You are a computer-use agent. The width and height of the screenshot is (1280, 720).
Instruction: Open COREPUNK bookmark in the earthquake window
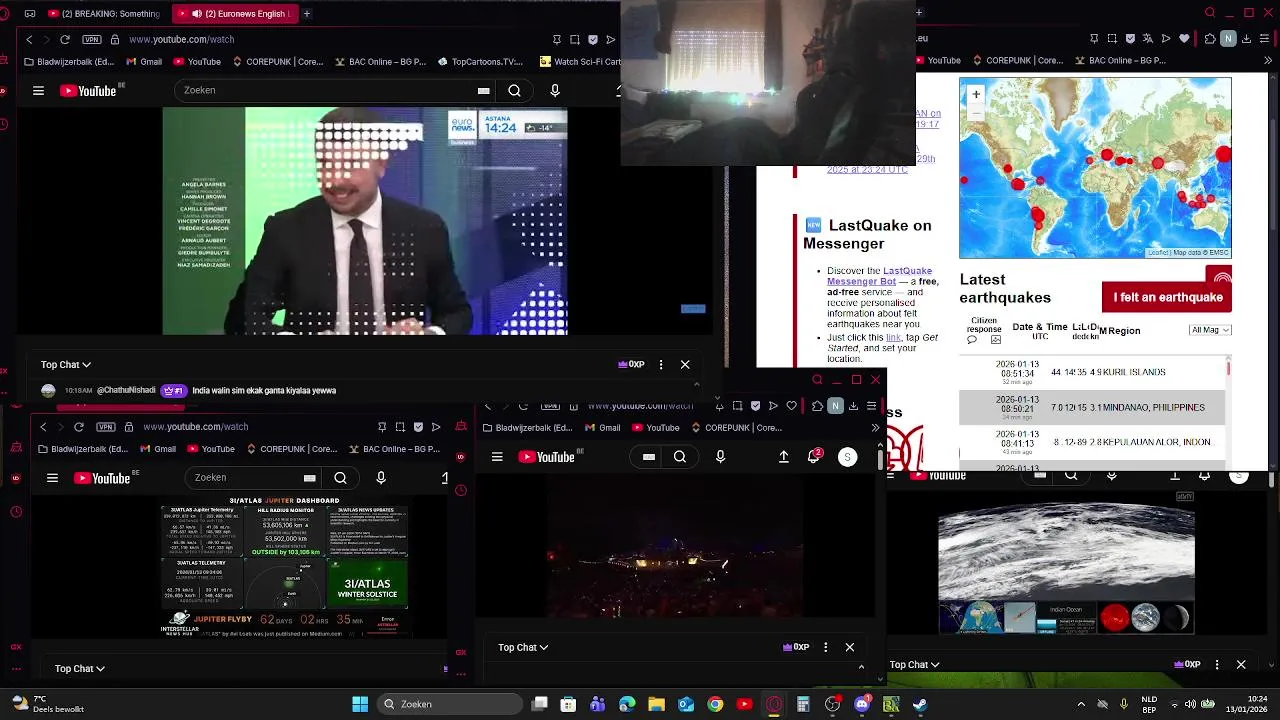tap(1017, 60)
